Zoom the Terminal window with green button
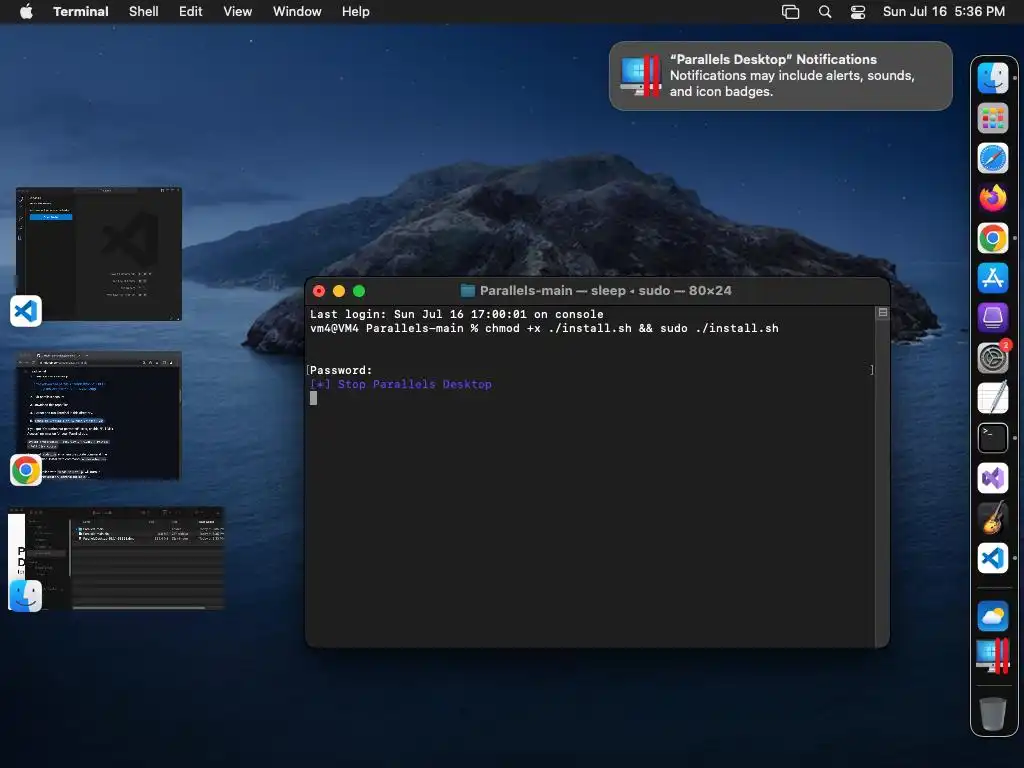The image size is (1024, 768). [x=359, y=291]
